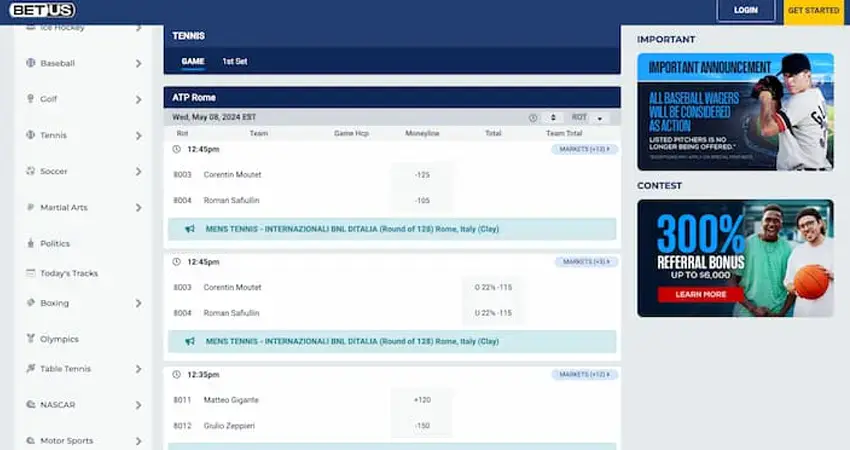Select the Olympics icon in sidebar

(x=30, y=339)
